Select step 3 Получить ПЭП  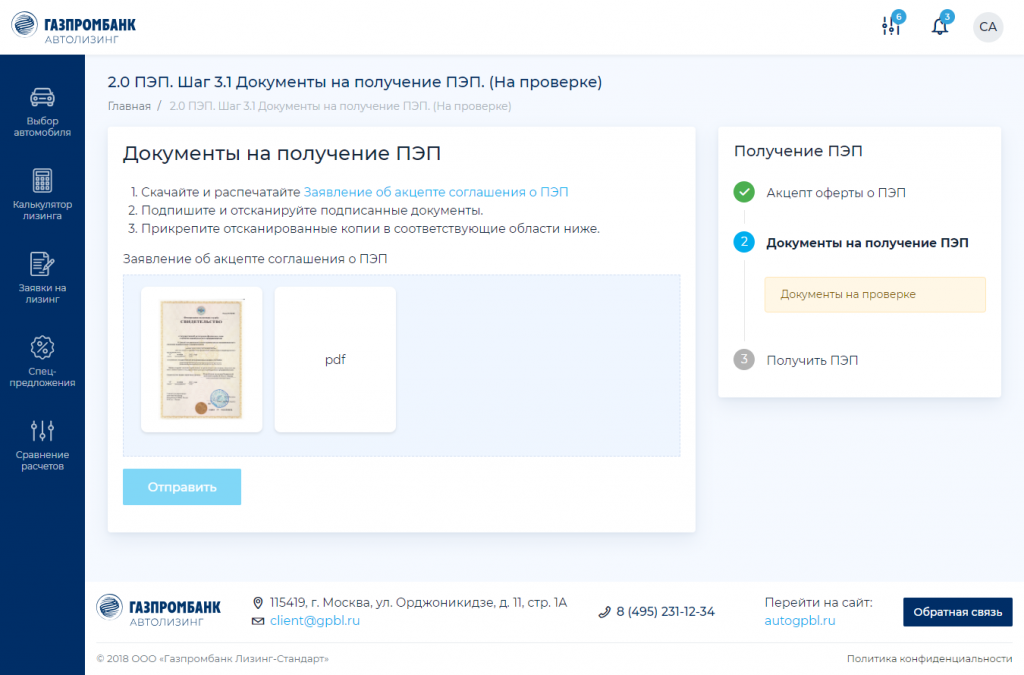point(796,360)
